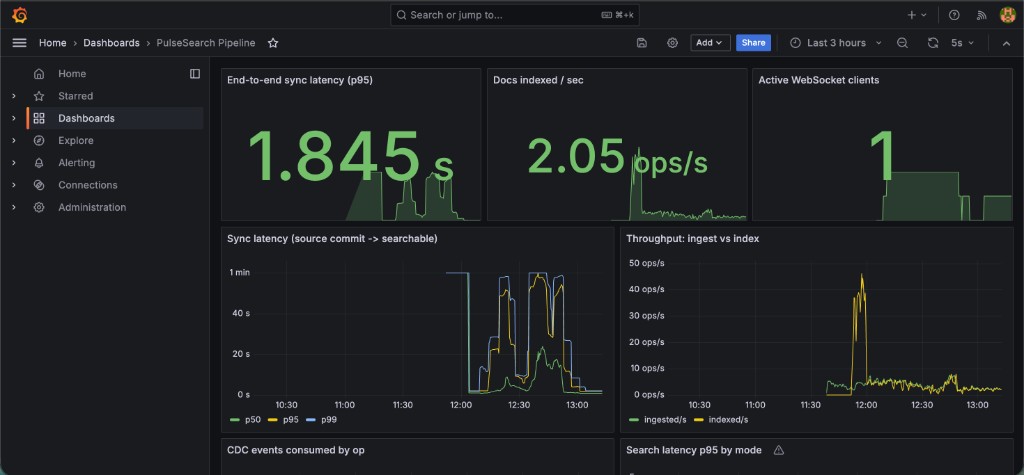The image size is (1024, 475).
Task: Expand the Dashboards section
Action: point(14,118)
